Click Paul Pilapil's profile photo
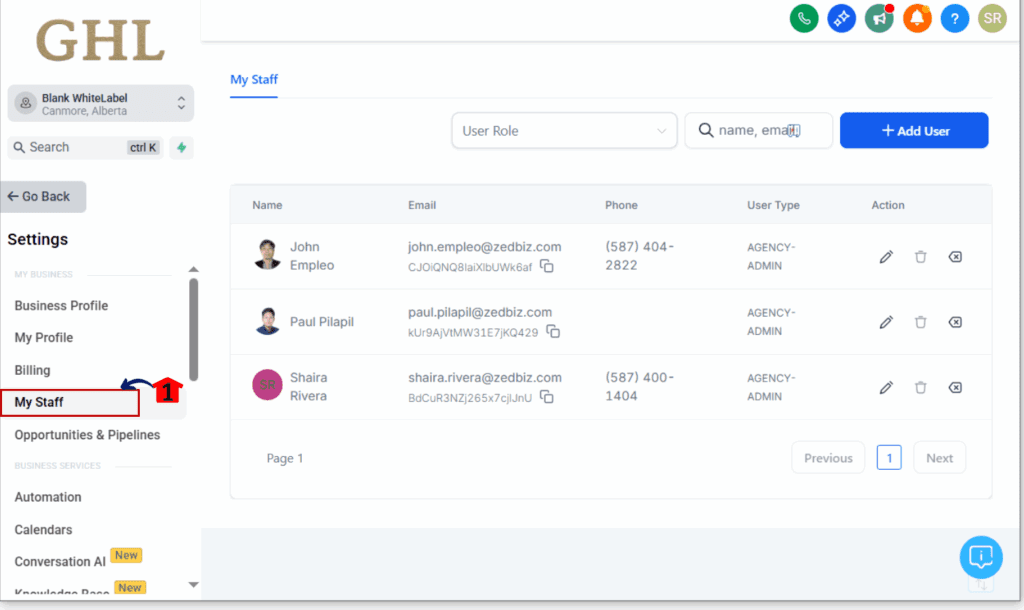Viewport: 1024px width, 610px height. pyautogui.click(x=267, y=321)
